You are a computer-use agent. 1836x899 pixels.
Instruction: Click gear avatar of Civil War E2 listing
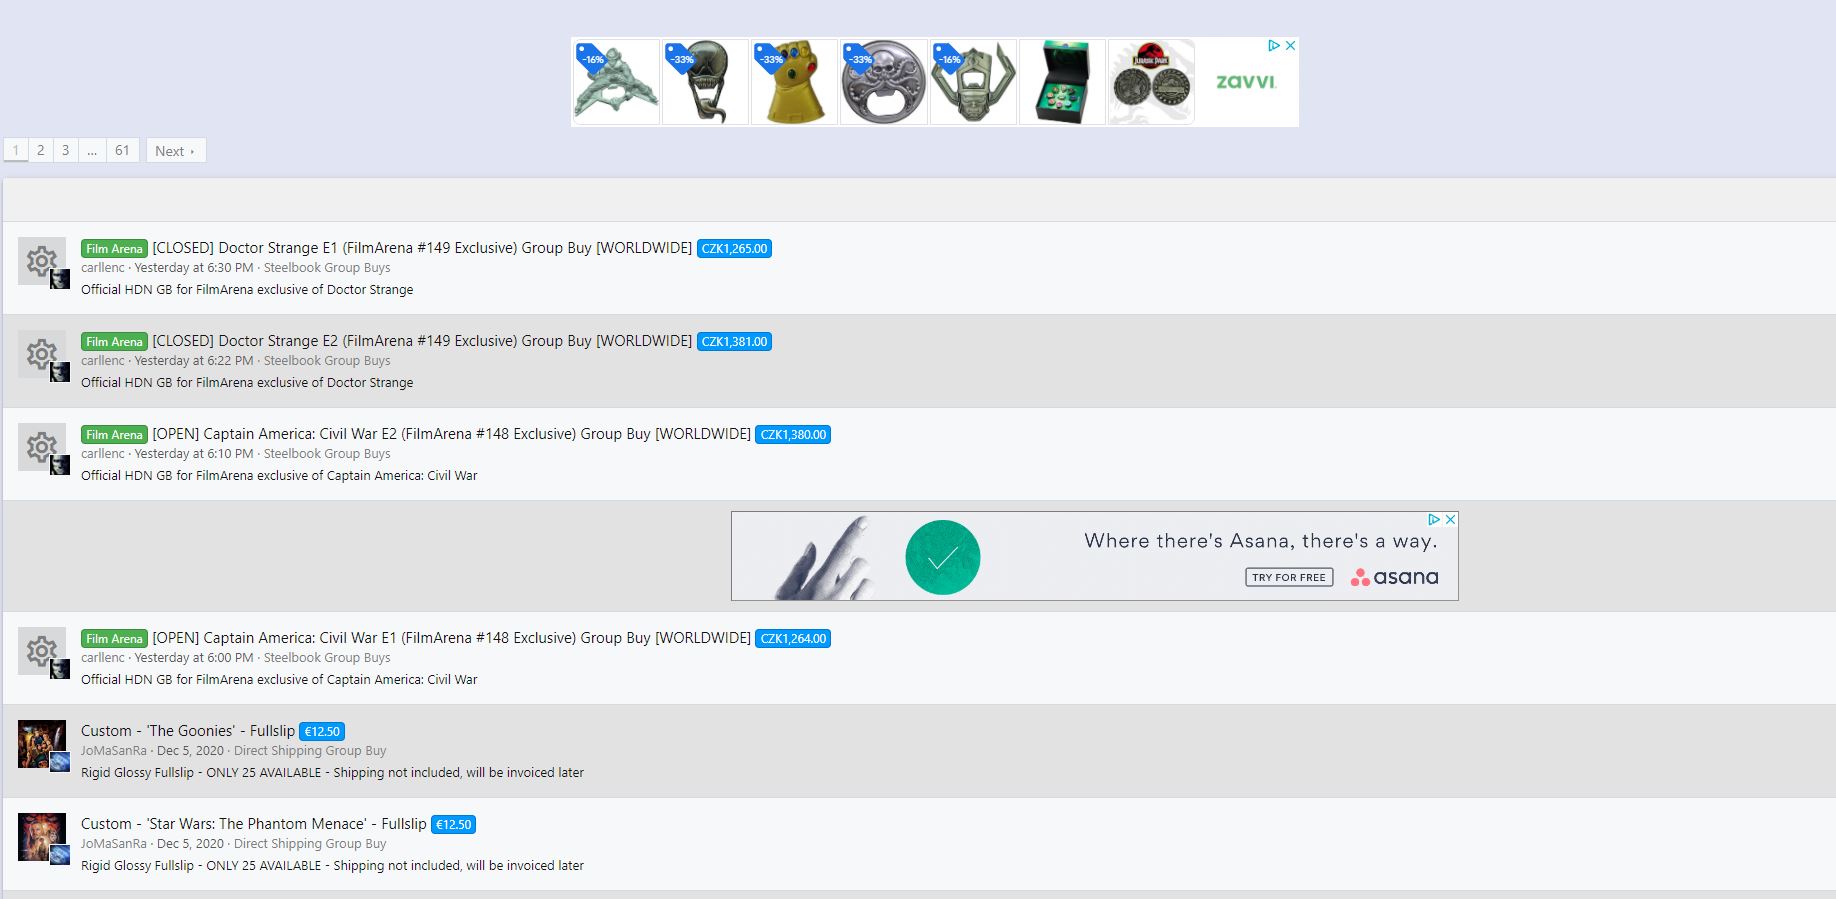tap(42, 448)
